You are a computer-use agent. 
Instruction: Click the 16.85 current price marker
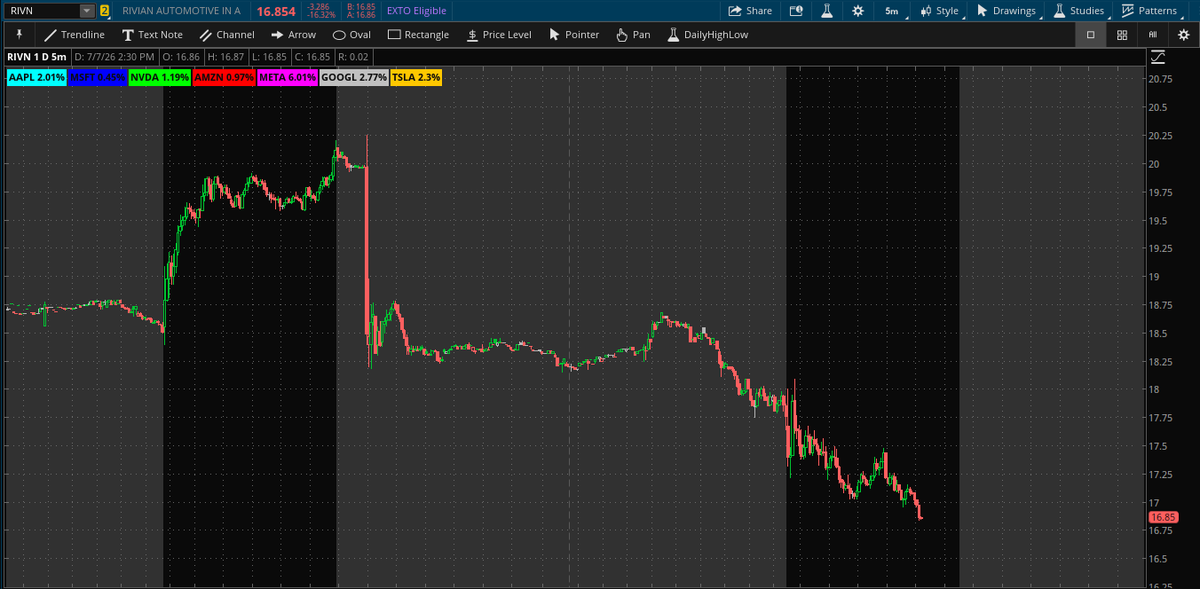point(1161,517)
